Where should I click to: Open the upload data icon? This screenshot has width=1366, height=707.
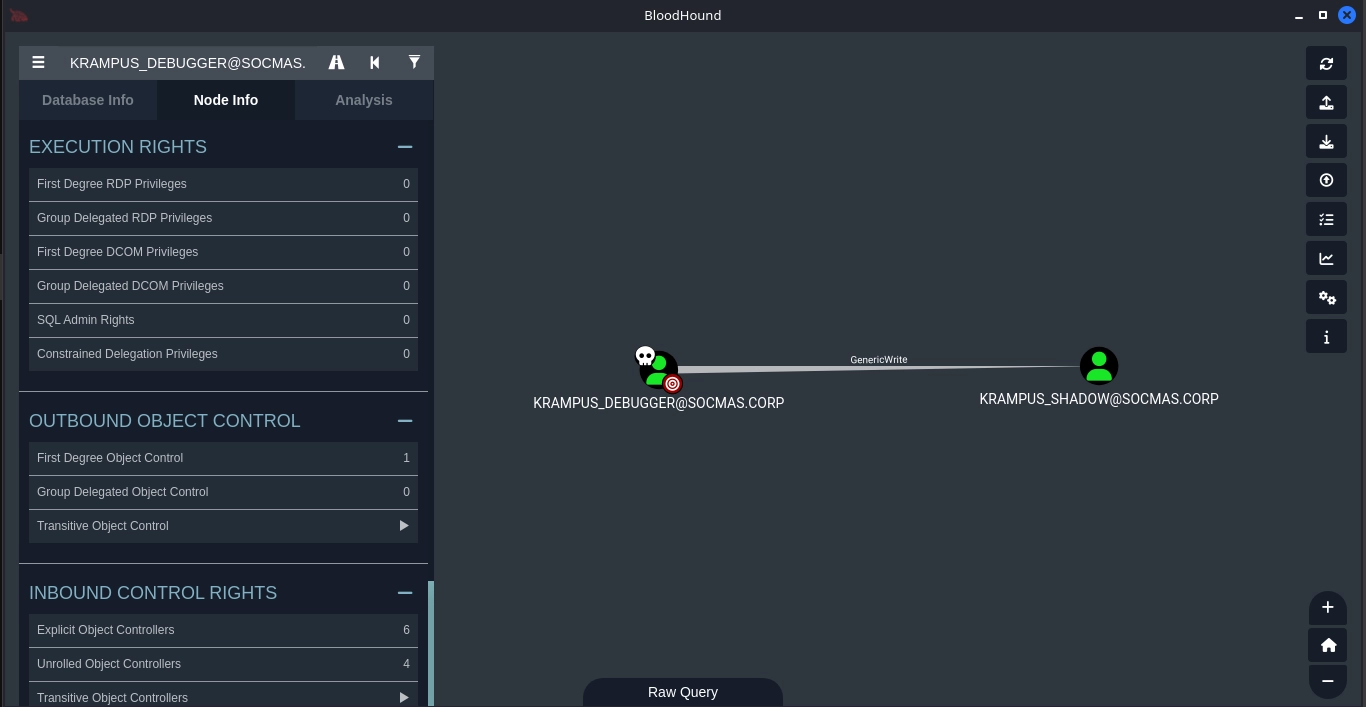(1326, 180)
